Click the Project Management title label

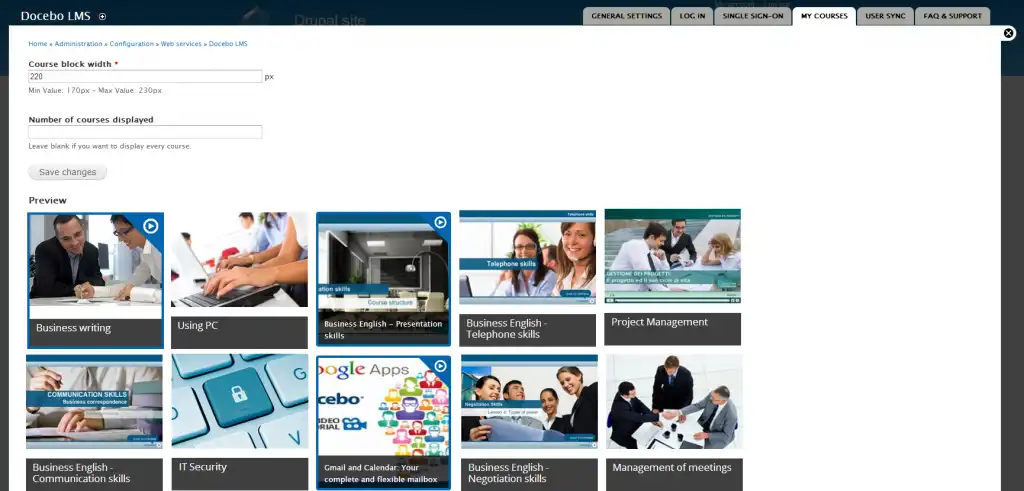pos(659,322)
